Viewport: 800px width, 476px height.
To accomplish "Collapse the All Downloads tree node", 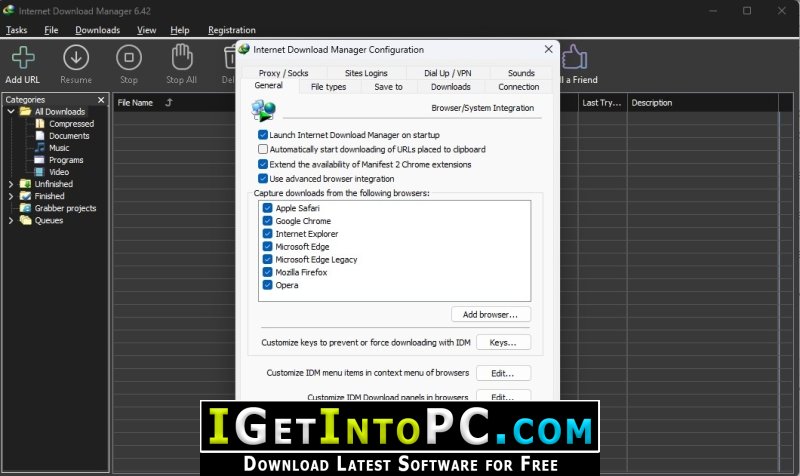I will pos(11,111).
